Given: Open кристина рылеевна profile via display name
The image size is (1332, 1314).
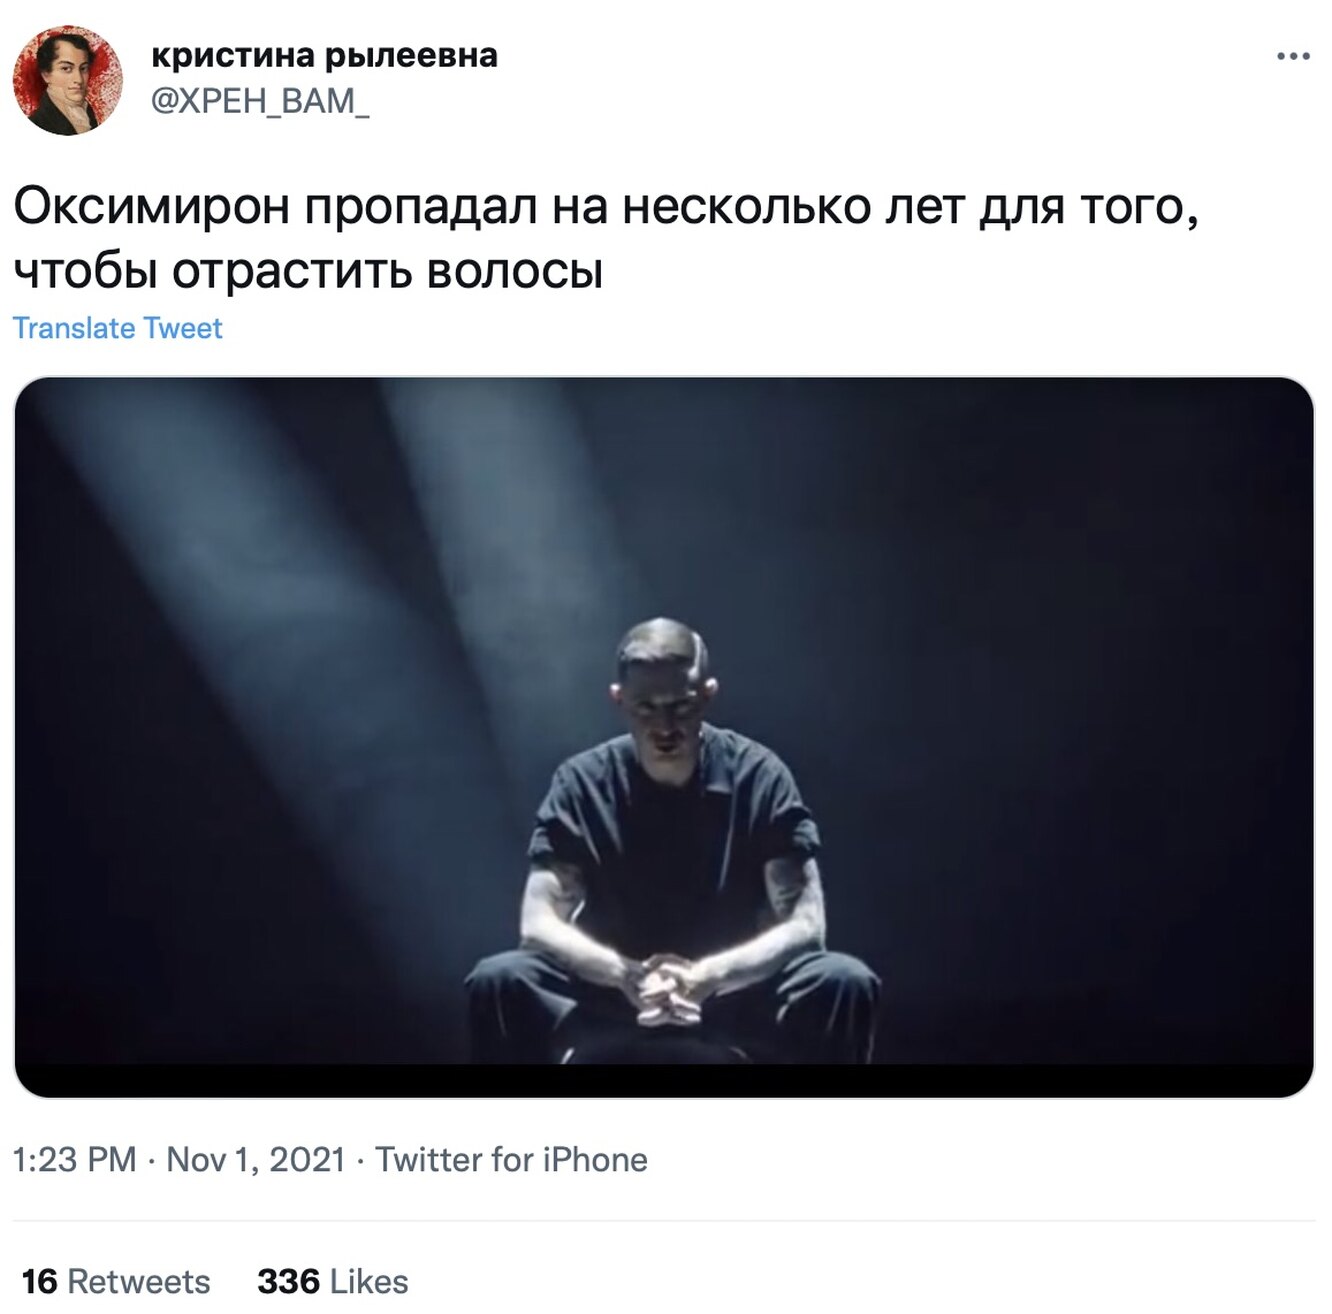Looking at the screenshot, I should tap(324, 55).
